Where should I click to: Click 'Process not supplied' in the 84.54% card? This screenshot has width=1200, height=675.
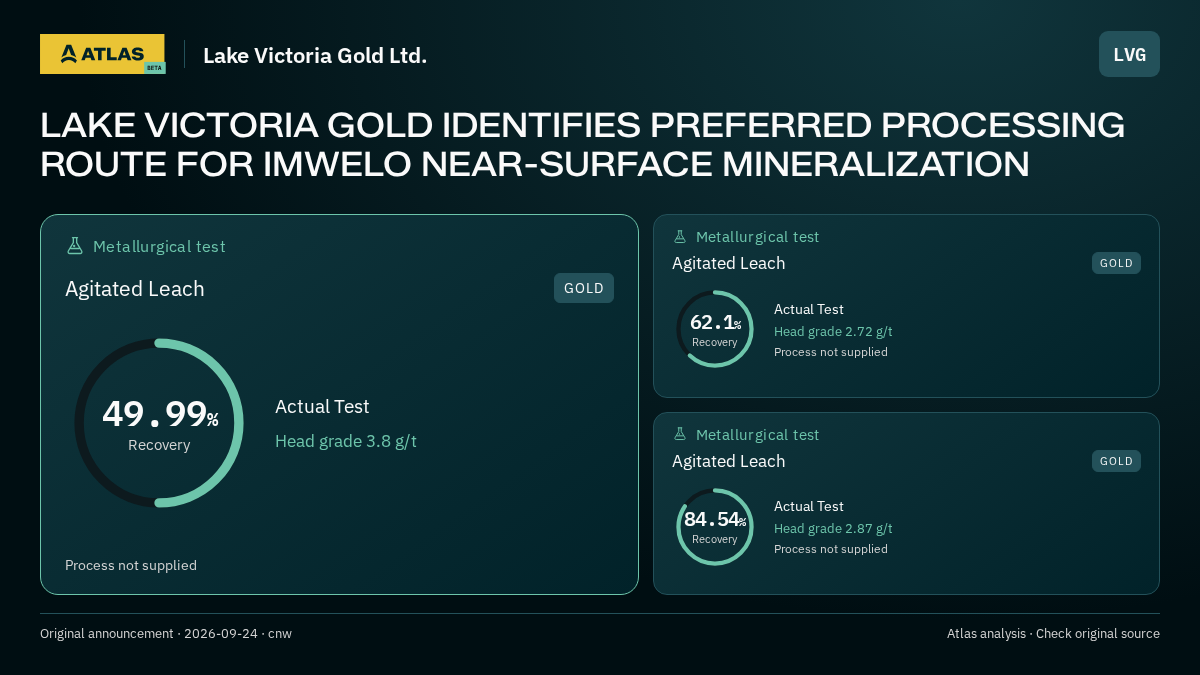pos(831,549)
